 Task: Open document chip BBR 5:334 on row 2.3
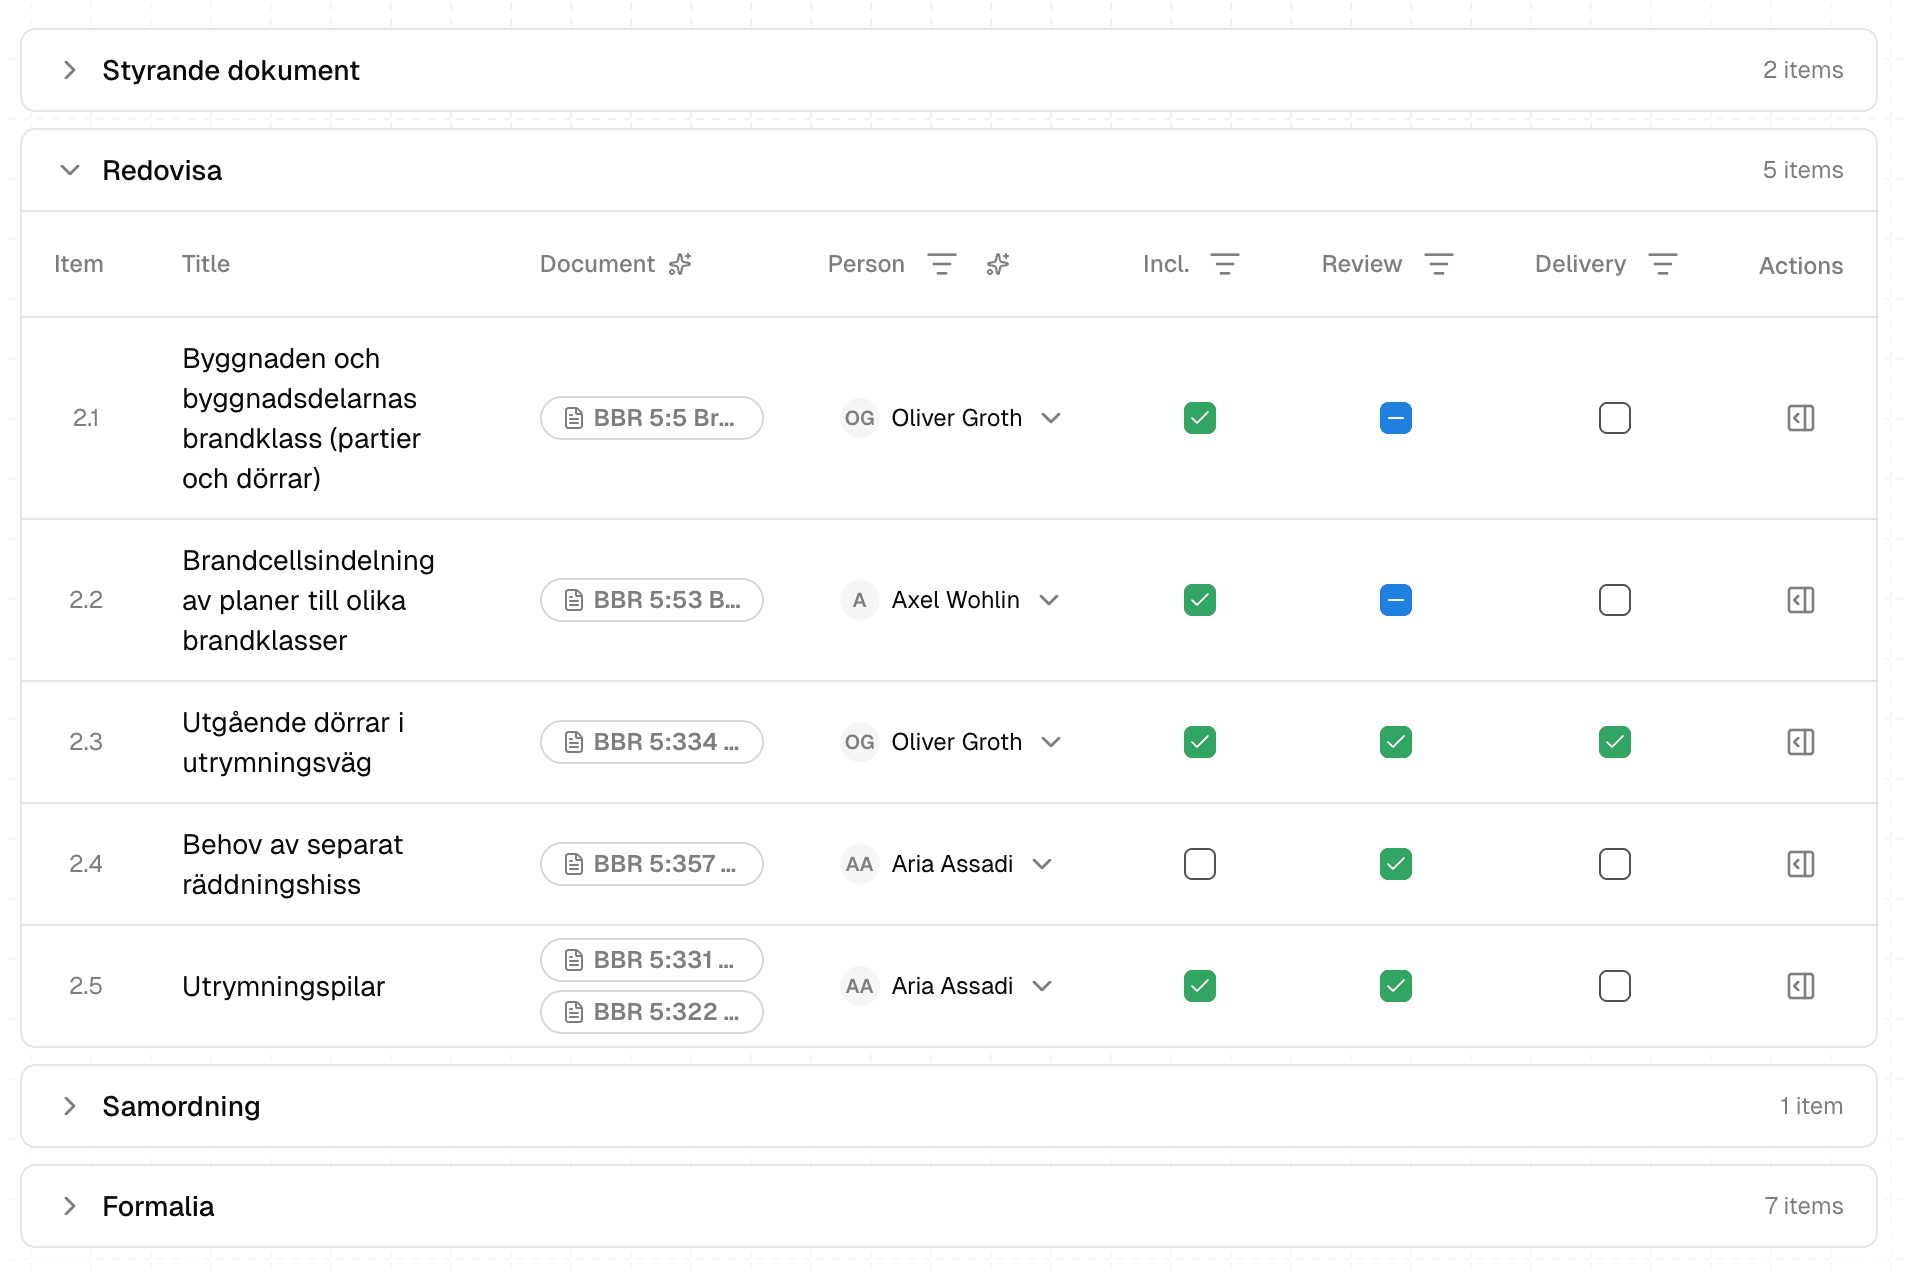point(651,742)
